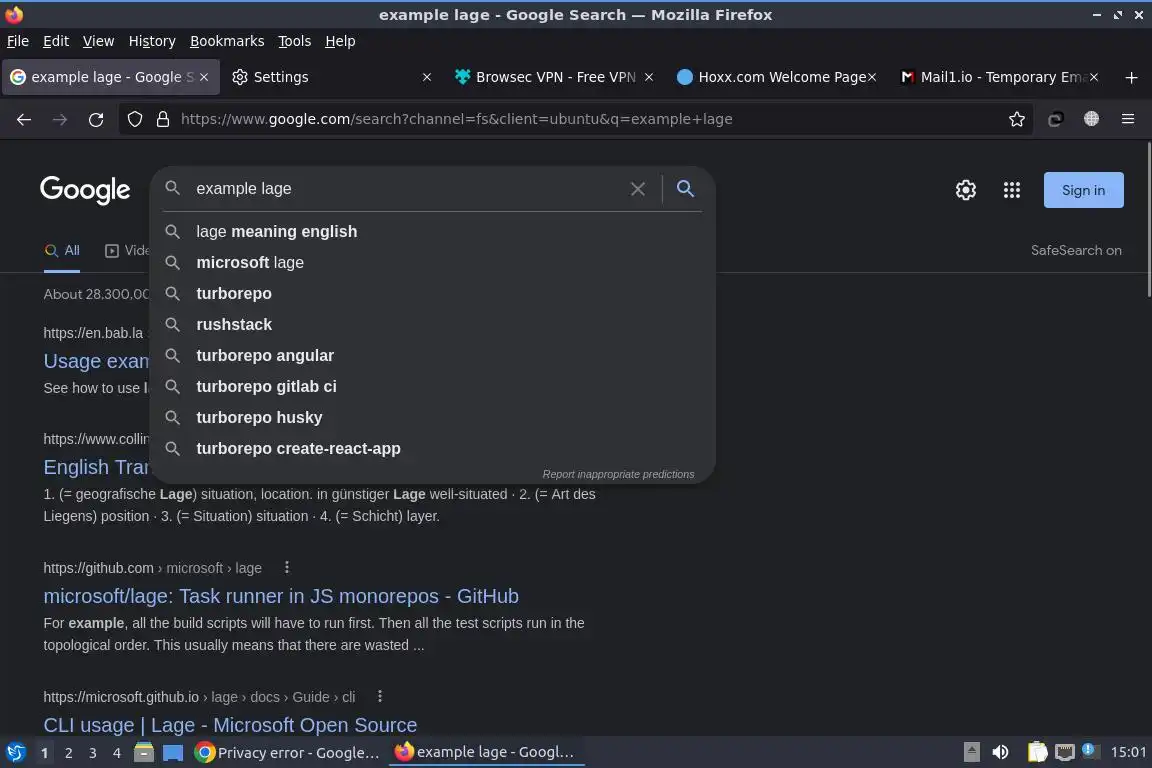Open options for microsoft.github.io result

(x=380, y=696)
